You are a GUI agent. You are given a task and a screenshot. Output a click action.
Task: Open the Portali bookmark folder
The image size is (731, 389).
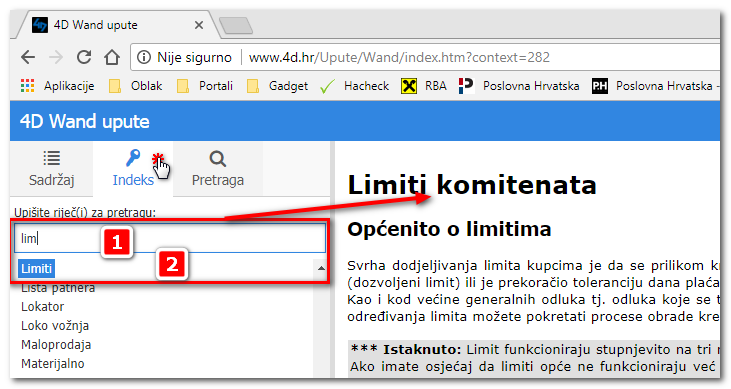(x=204, y=86)
